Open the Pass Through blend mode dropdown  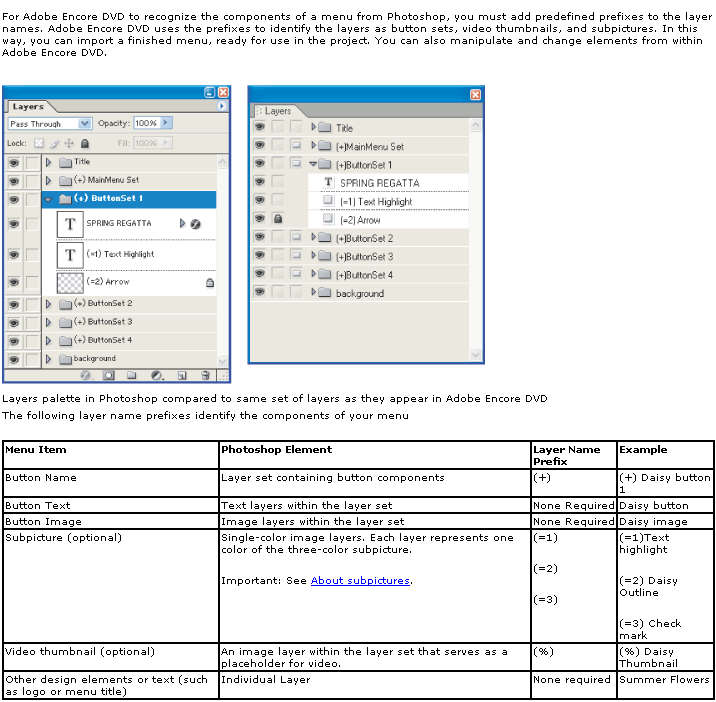point(84,123)
